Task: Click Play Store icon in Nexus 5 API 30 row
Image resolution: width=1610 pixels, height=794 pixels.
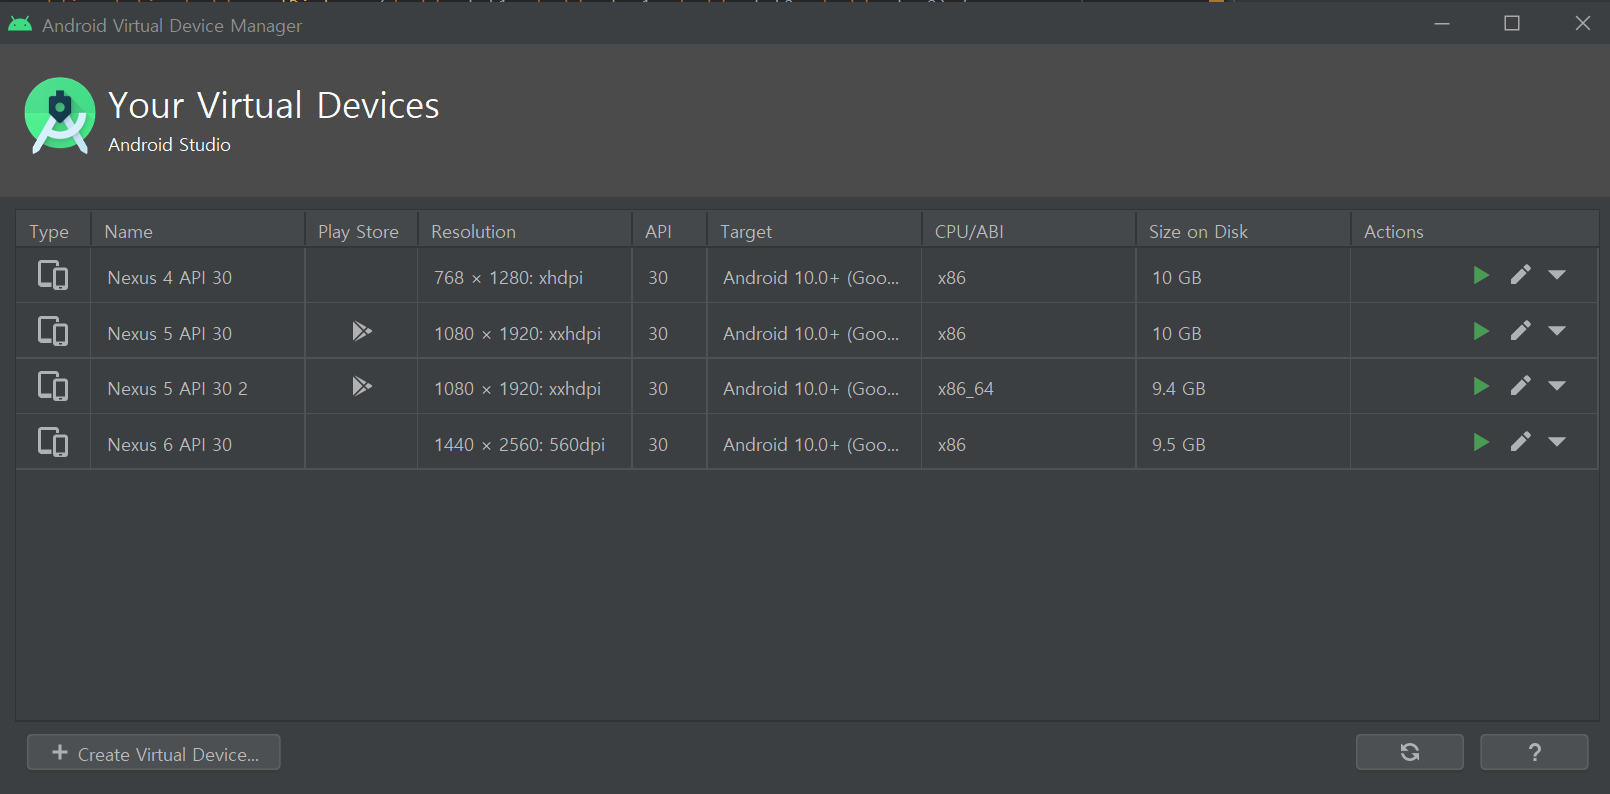Action: pos(362,331)
